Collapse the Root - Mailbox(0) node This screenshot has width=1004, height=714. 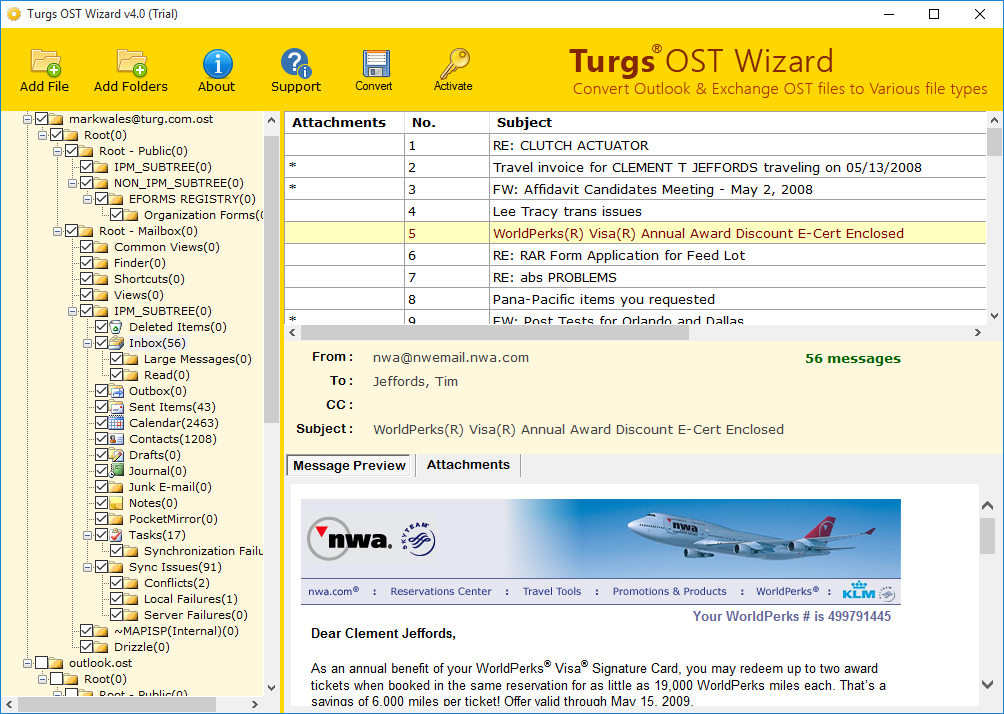[x=57, y=231]
